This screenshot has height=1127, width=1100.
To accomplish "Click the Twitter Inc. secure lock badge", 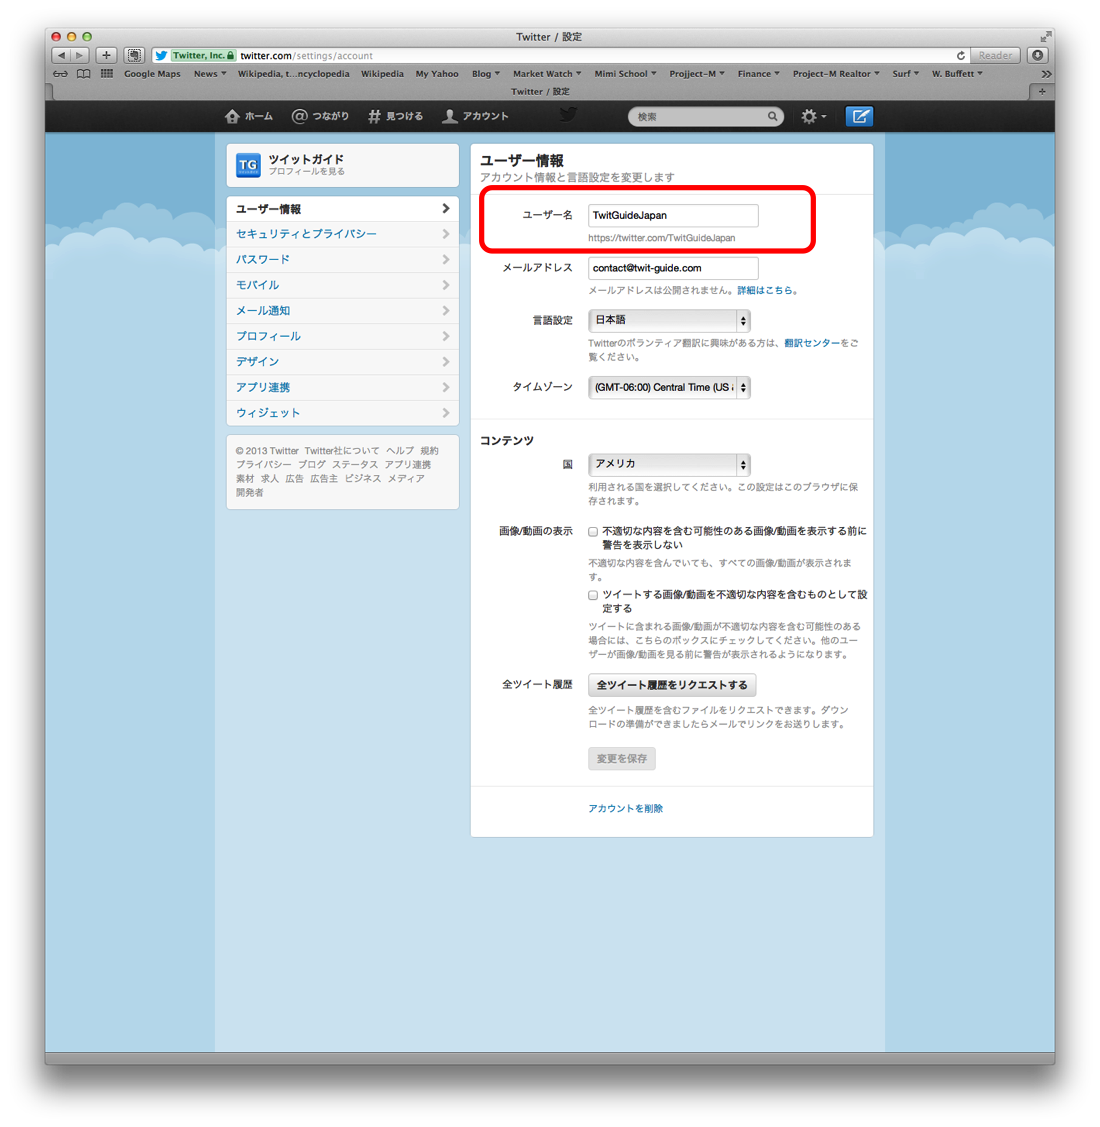I will click(203, 55).
